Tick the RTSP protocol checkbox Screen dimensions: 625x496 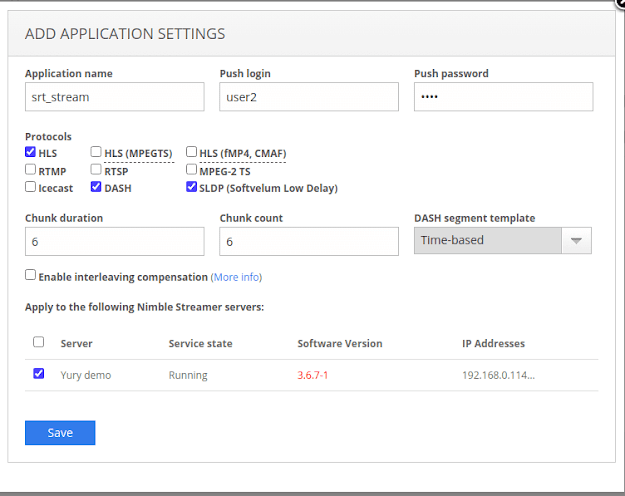tap(96, 170)
